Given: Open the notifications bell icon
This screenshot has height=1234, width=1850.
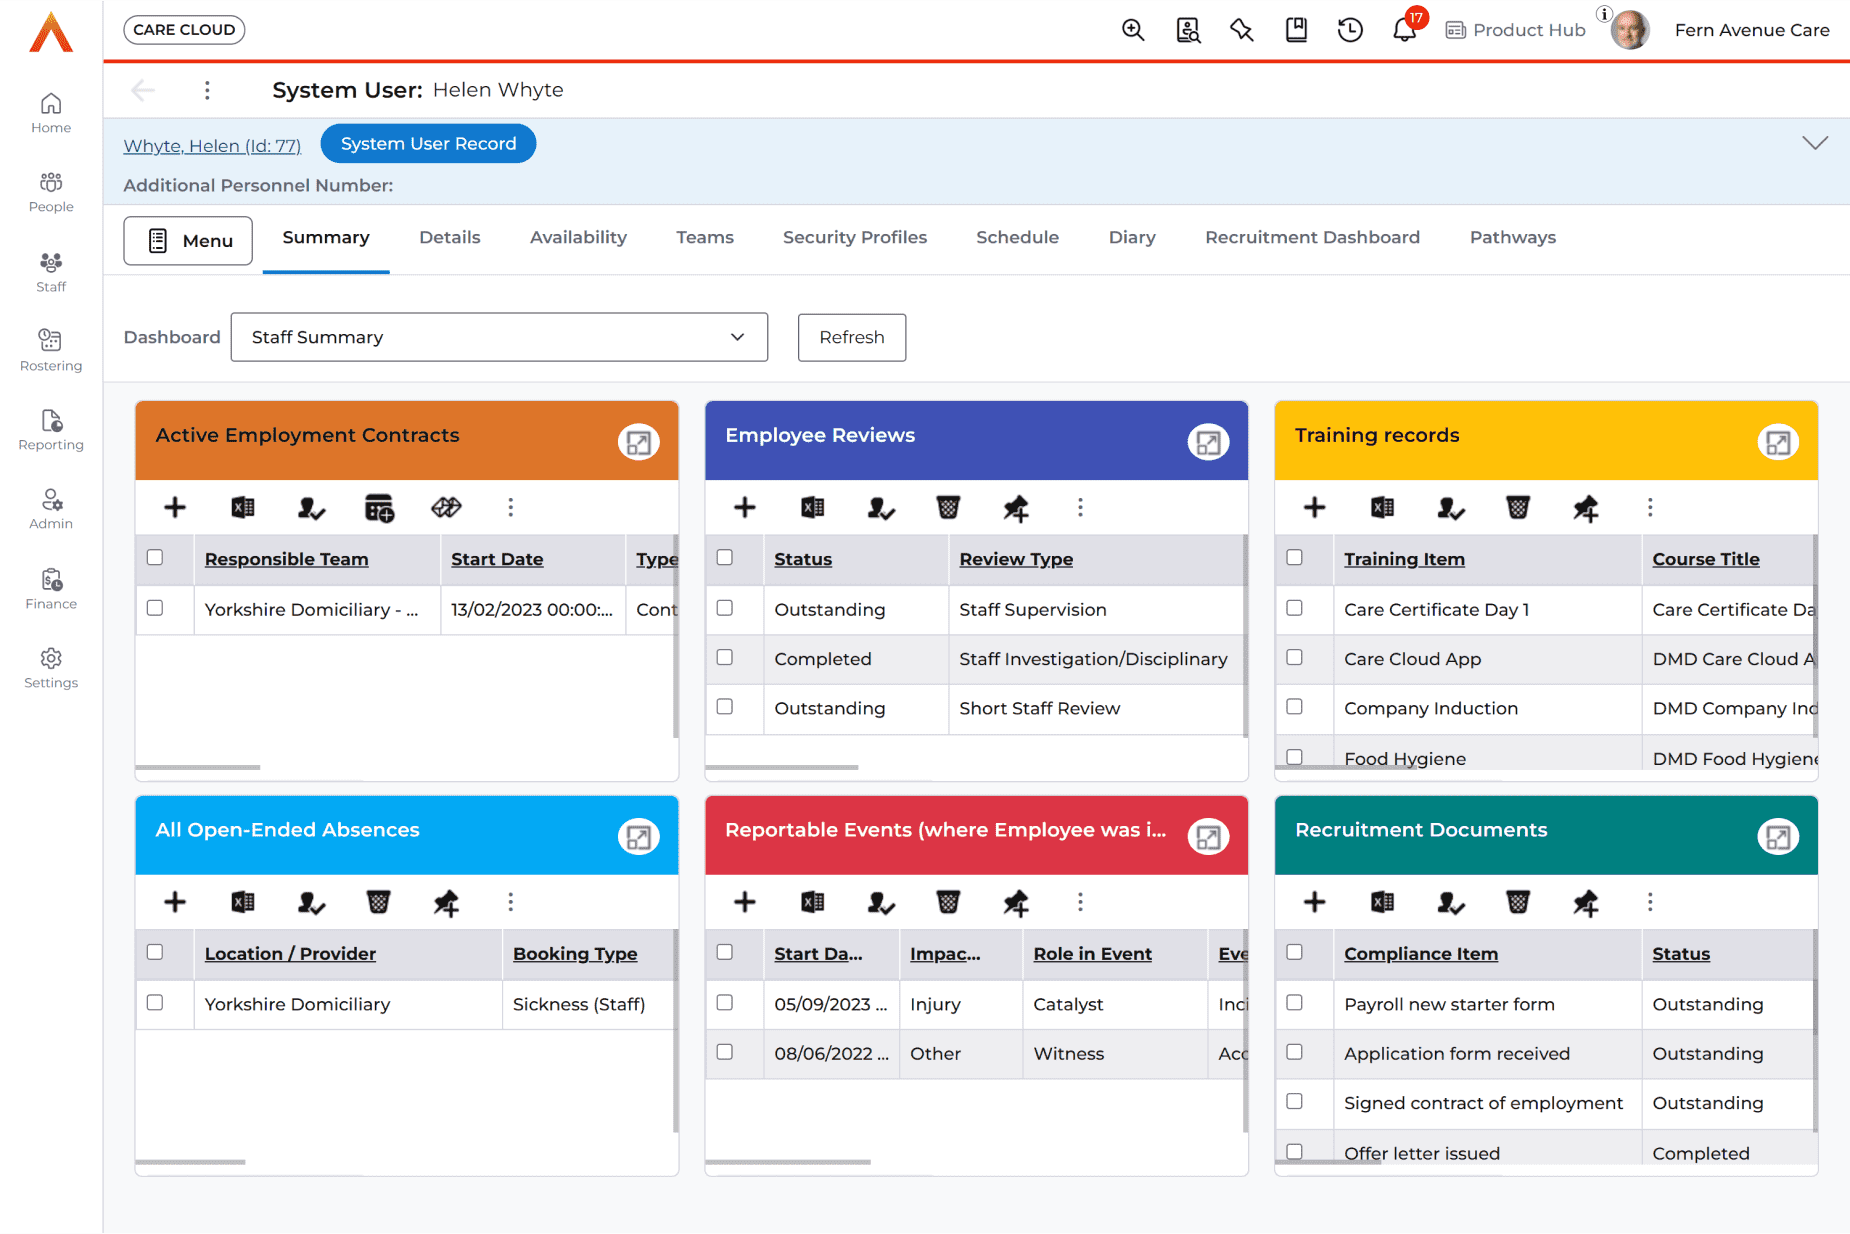Looking at the screenshot, I should [1404, 30].
